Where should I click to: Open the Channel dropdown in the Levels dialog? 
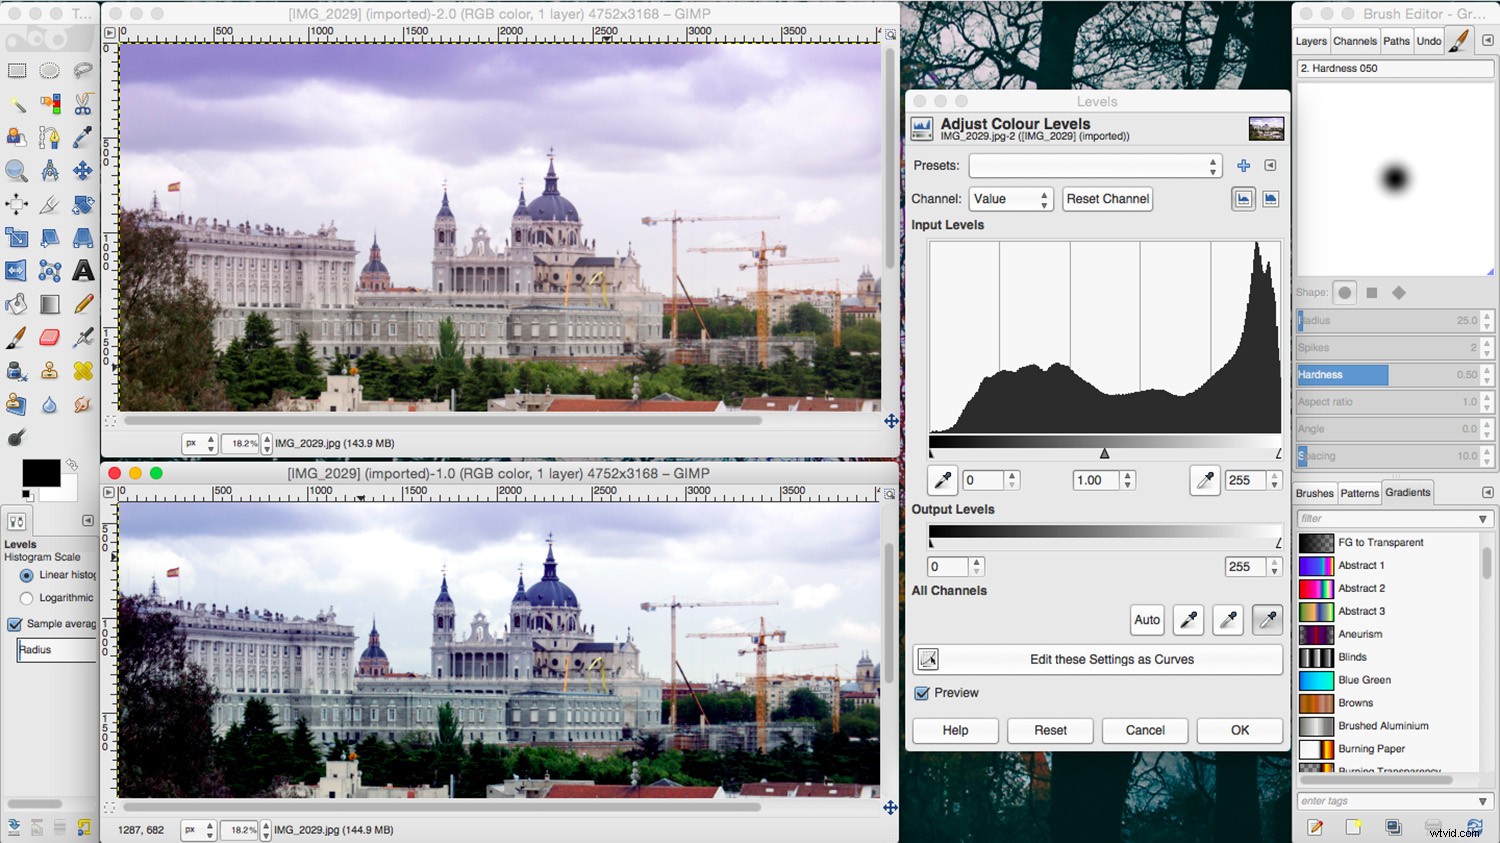click(x=1010, y=198)
